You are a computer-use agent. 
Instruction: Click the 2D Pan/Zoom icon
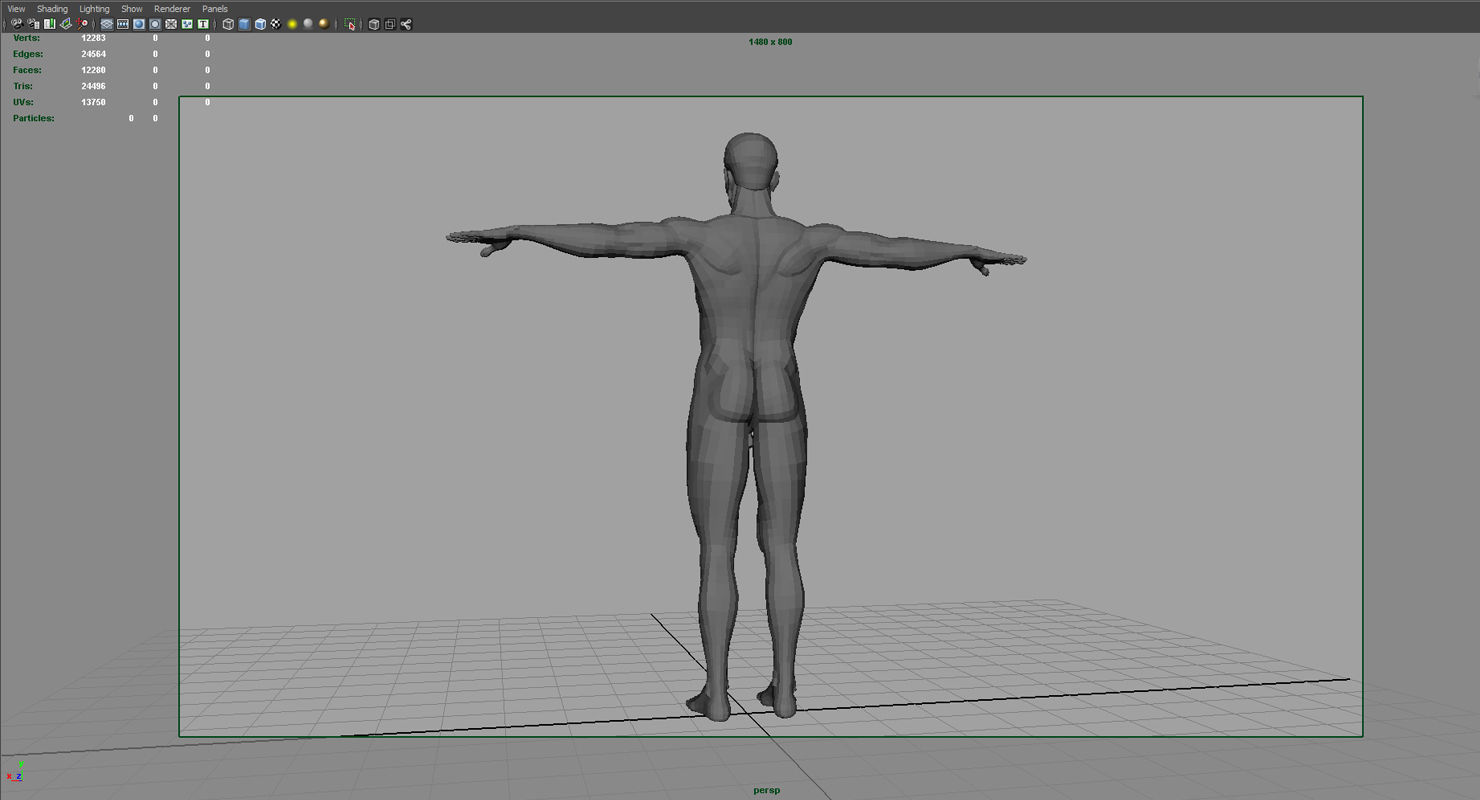82,24
